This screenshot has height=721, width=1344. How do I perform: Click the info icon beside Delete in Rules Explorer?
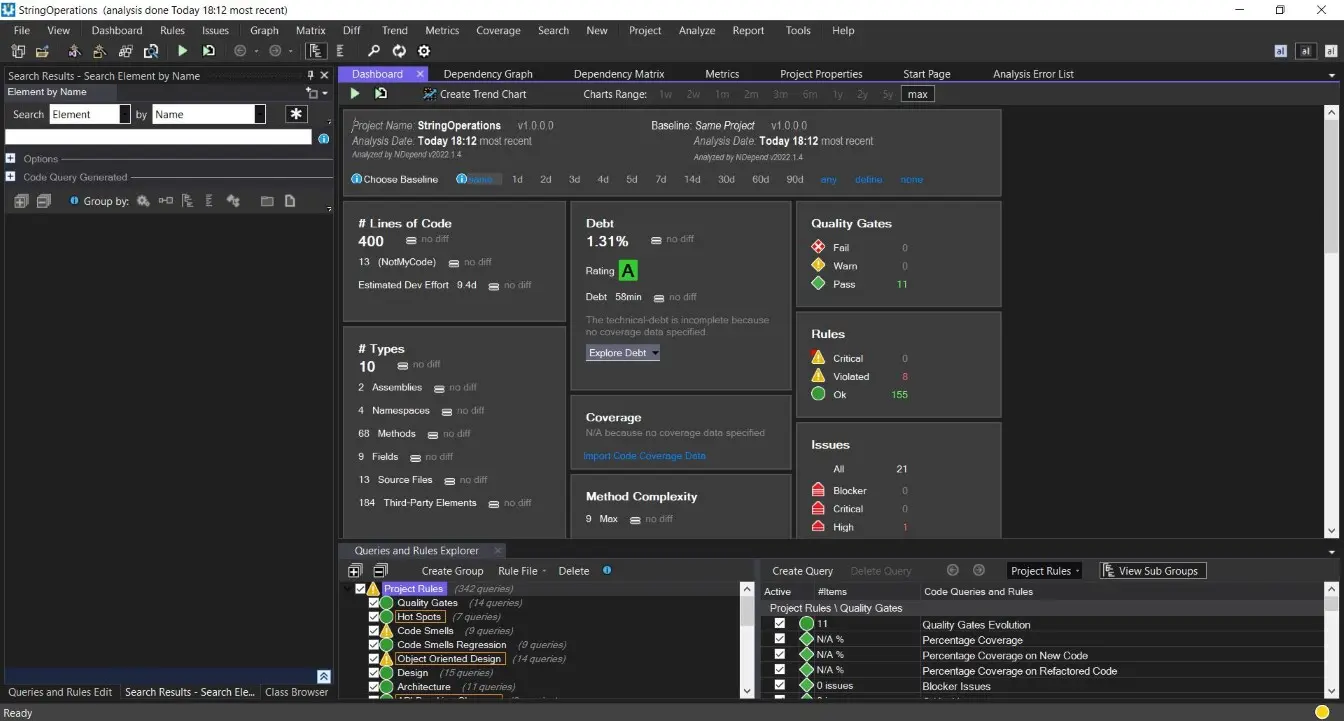click(607, 570)
